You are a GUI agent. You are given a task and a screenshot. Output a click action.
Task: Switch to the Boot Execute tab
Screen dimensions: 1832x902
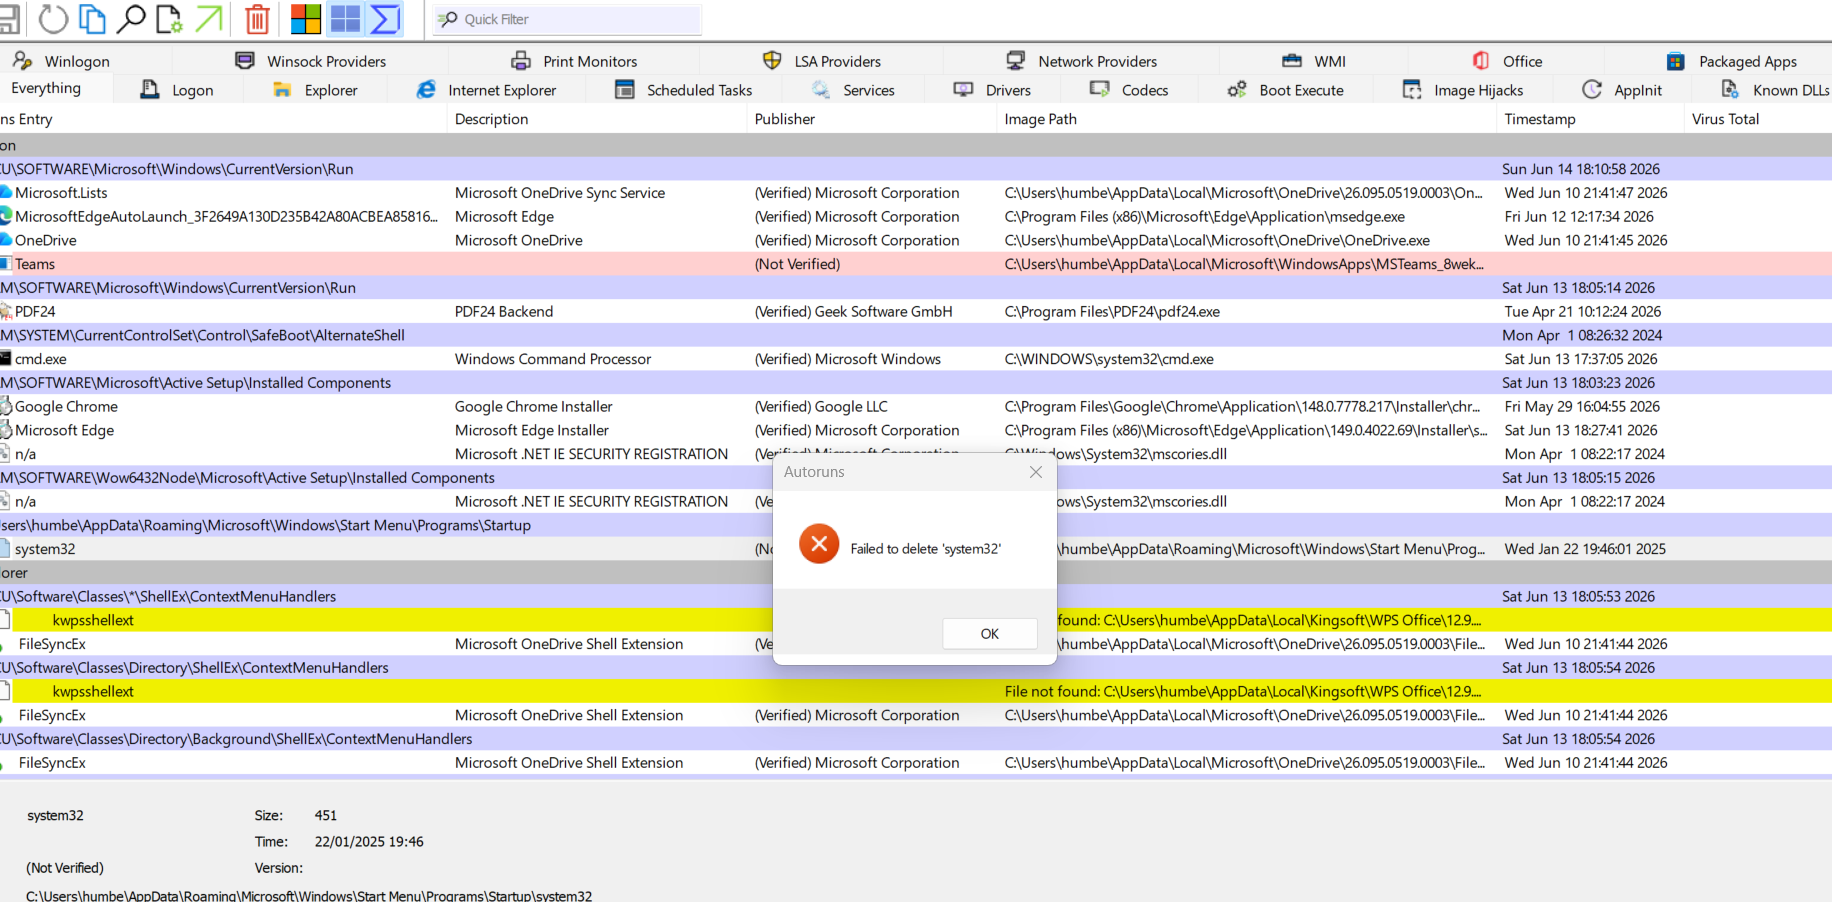[x=1286, y=90]
